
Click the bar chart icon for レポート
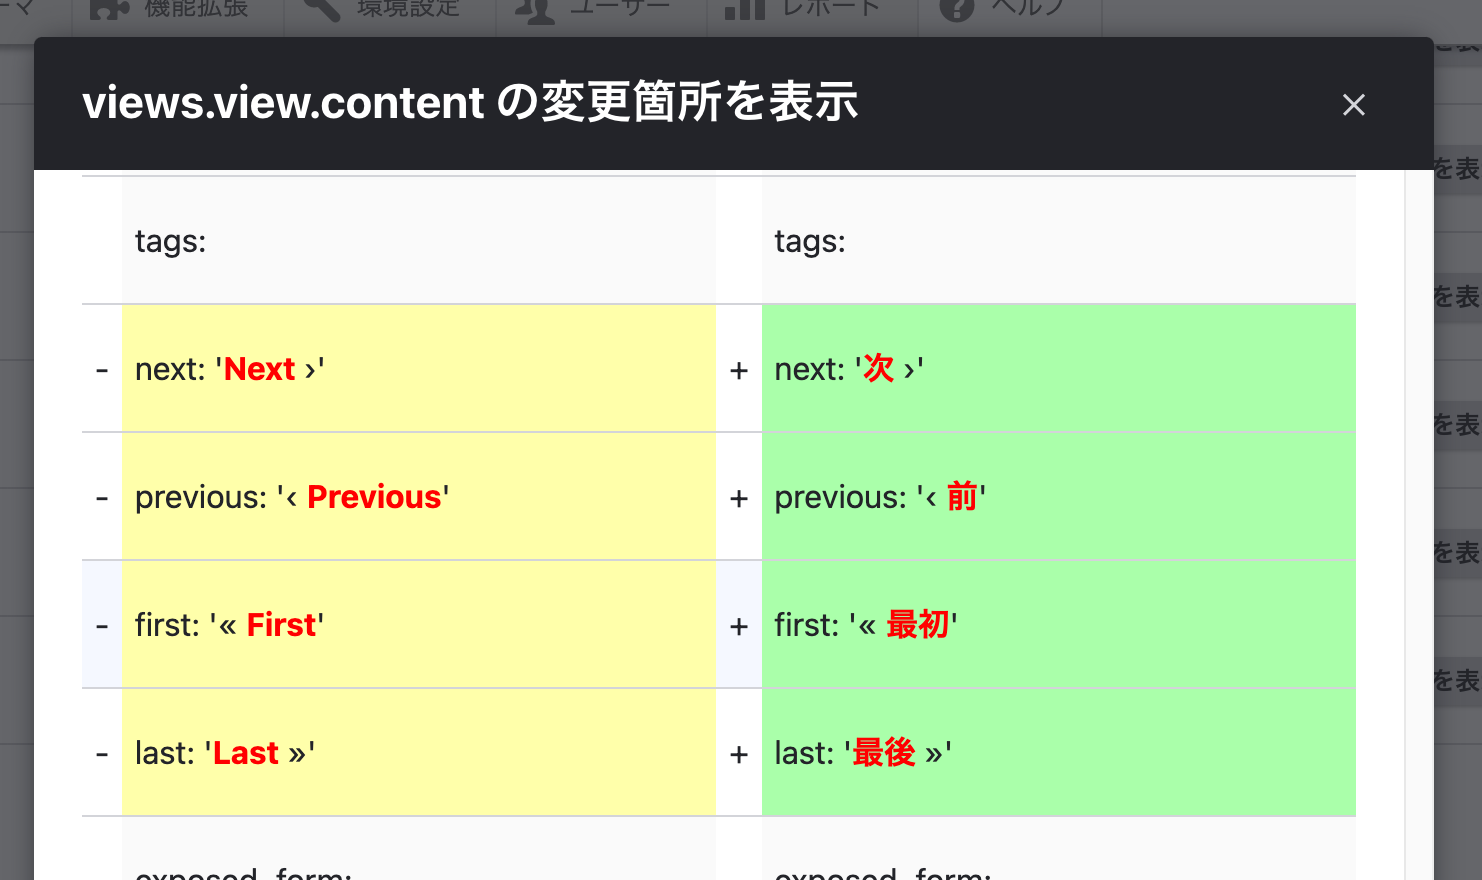click(x=745, y=9)
